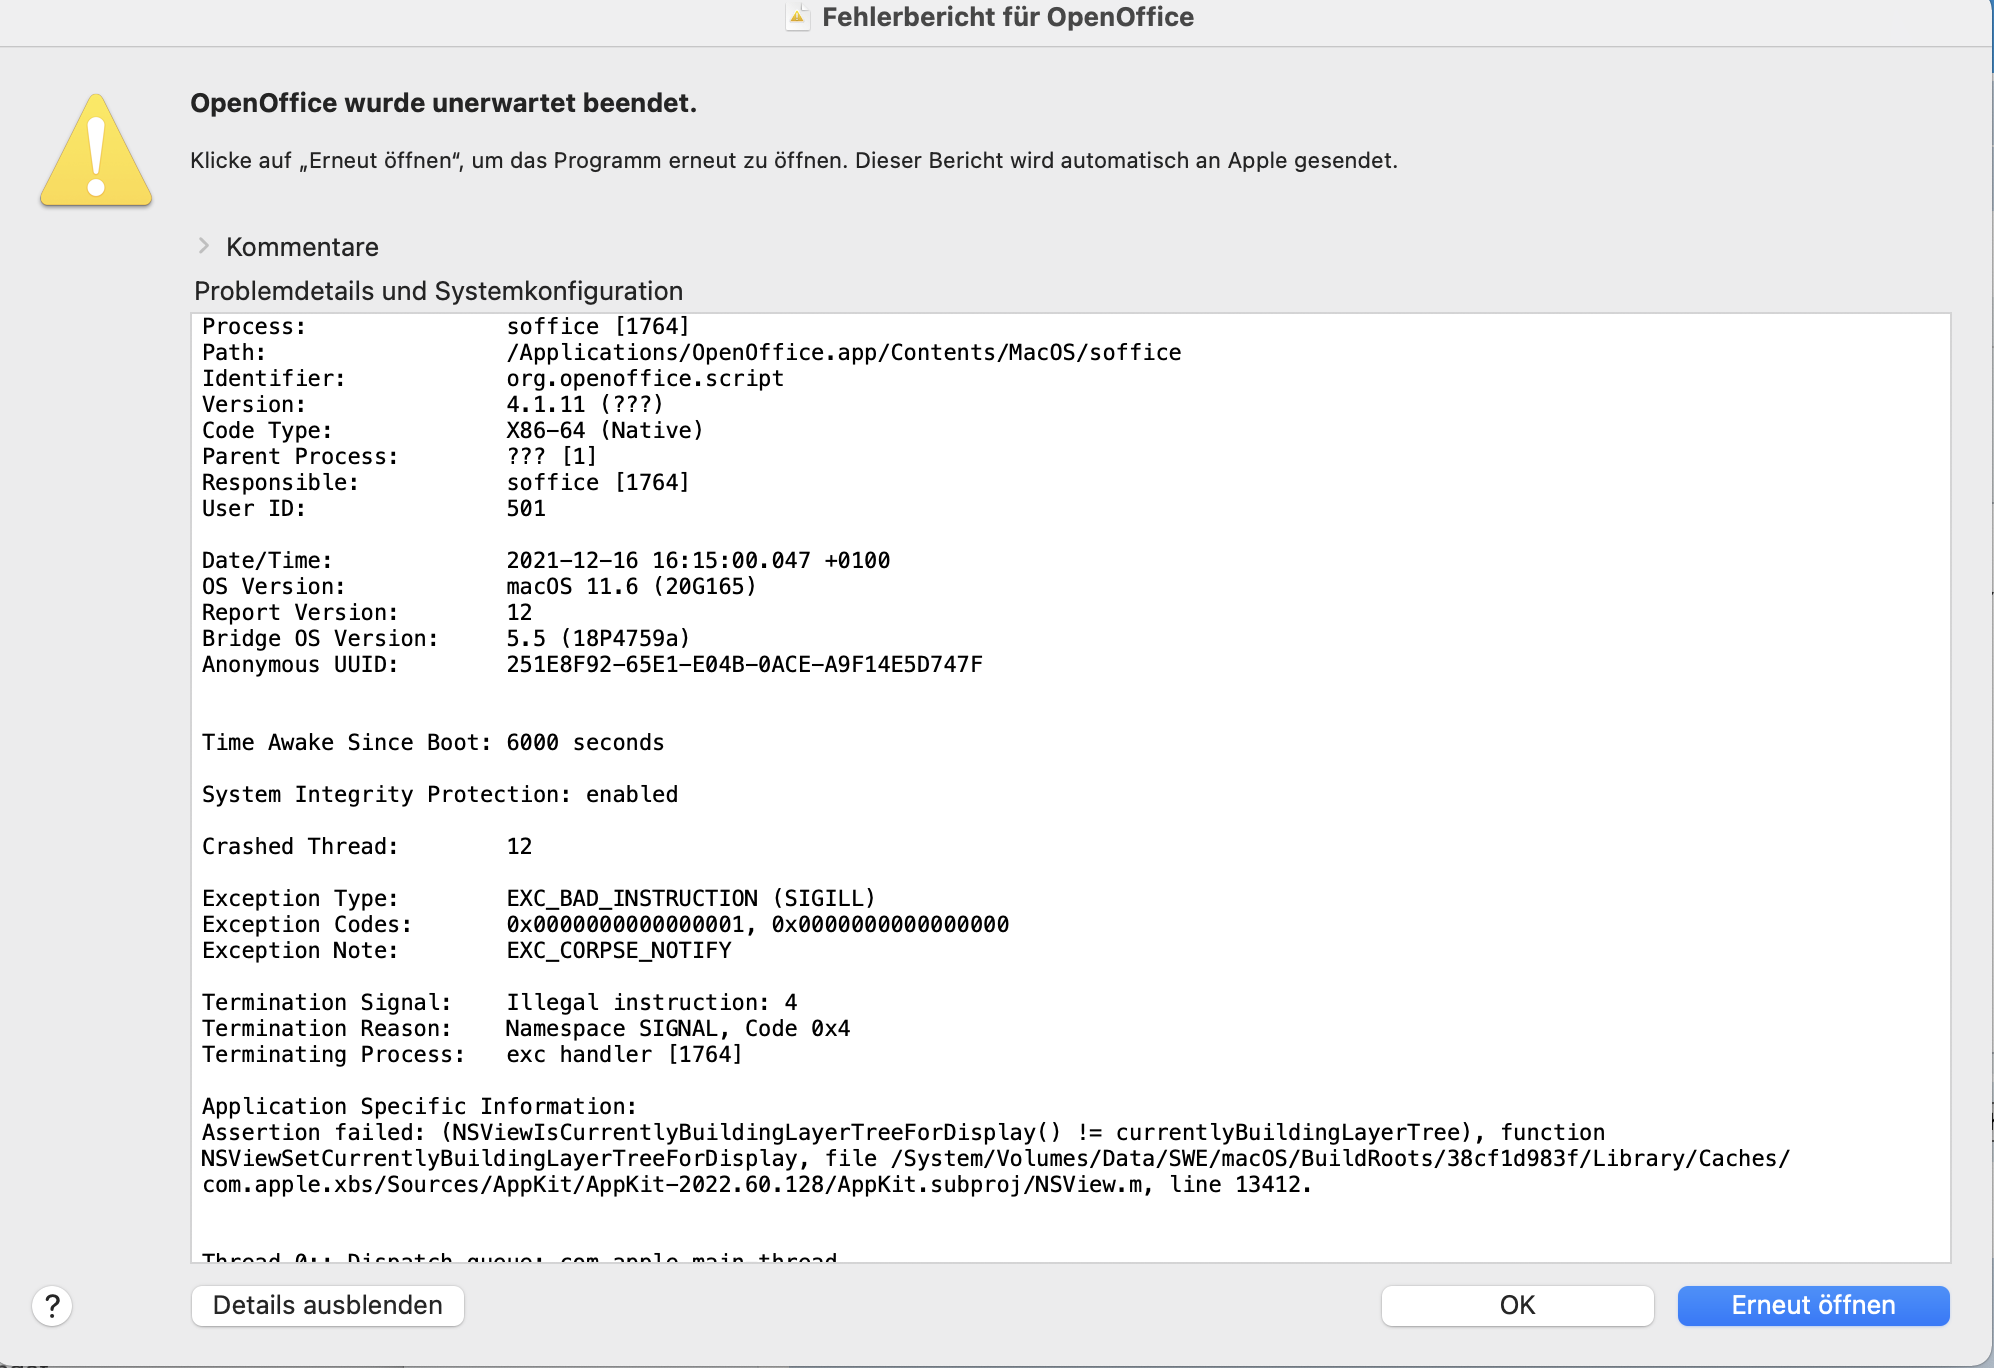1994x1368 pixels.
Task: Click the Kommentare section label
Action: (302, 247)
